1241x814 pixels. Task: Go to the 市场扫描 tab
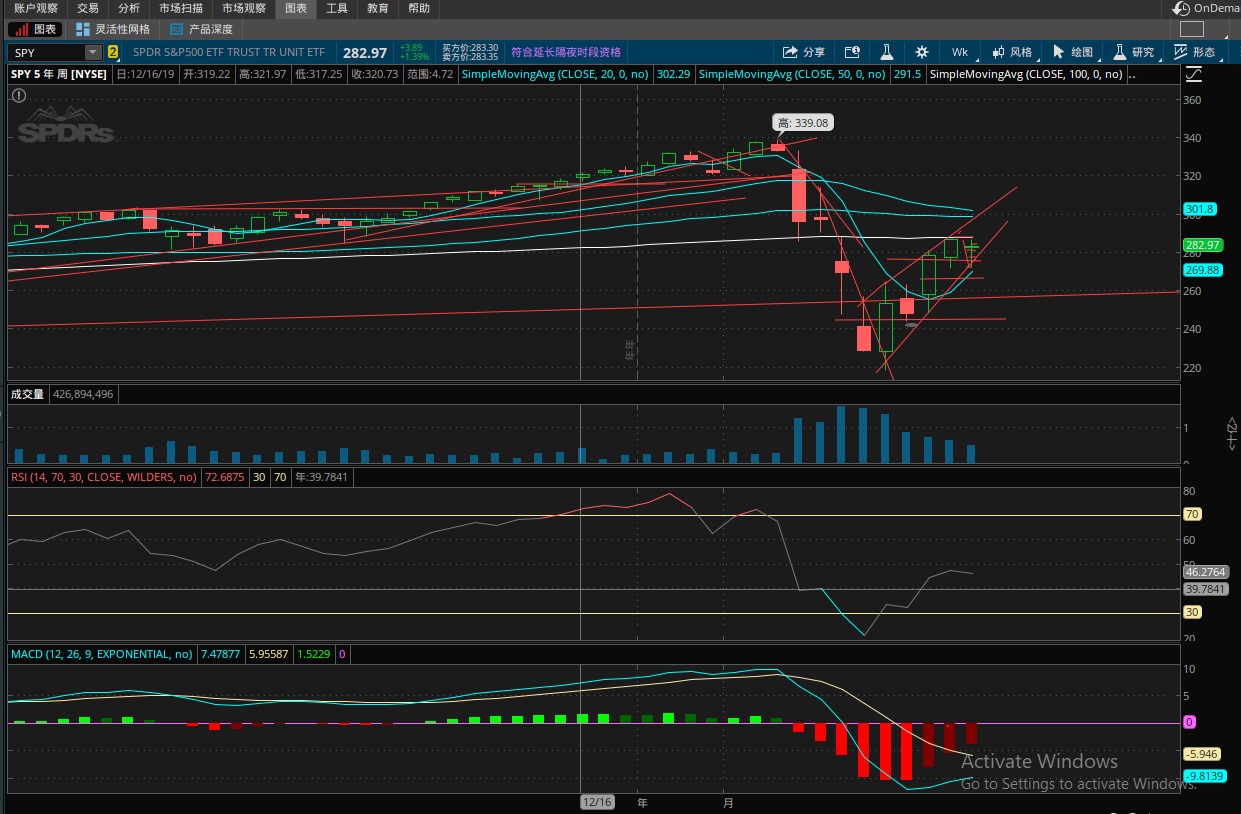pyautogui.click(x=181, y=8)
